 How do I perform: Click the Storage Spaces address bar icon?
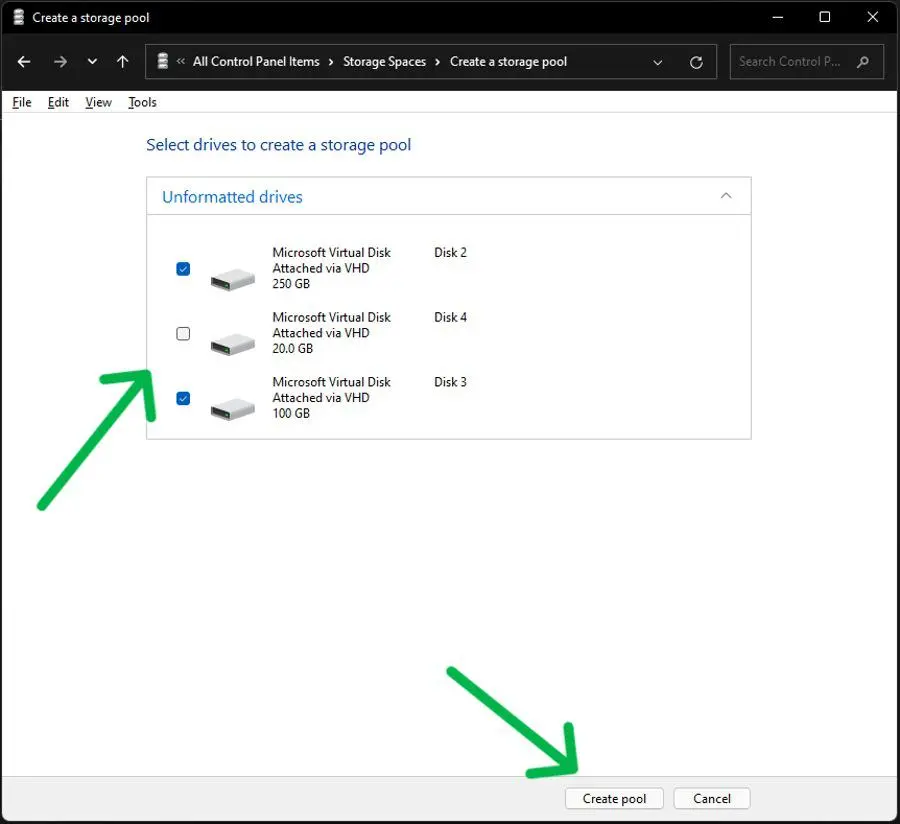tap(163, 61)
